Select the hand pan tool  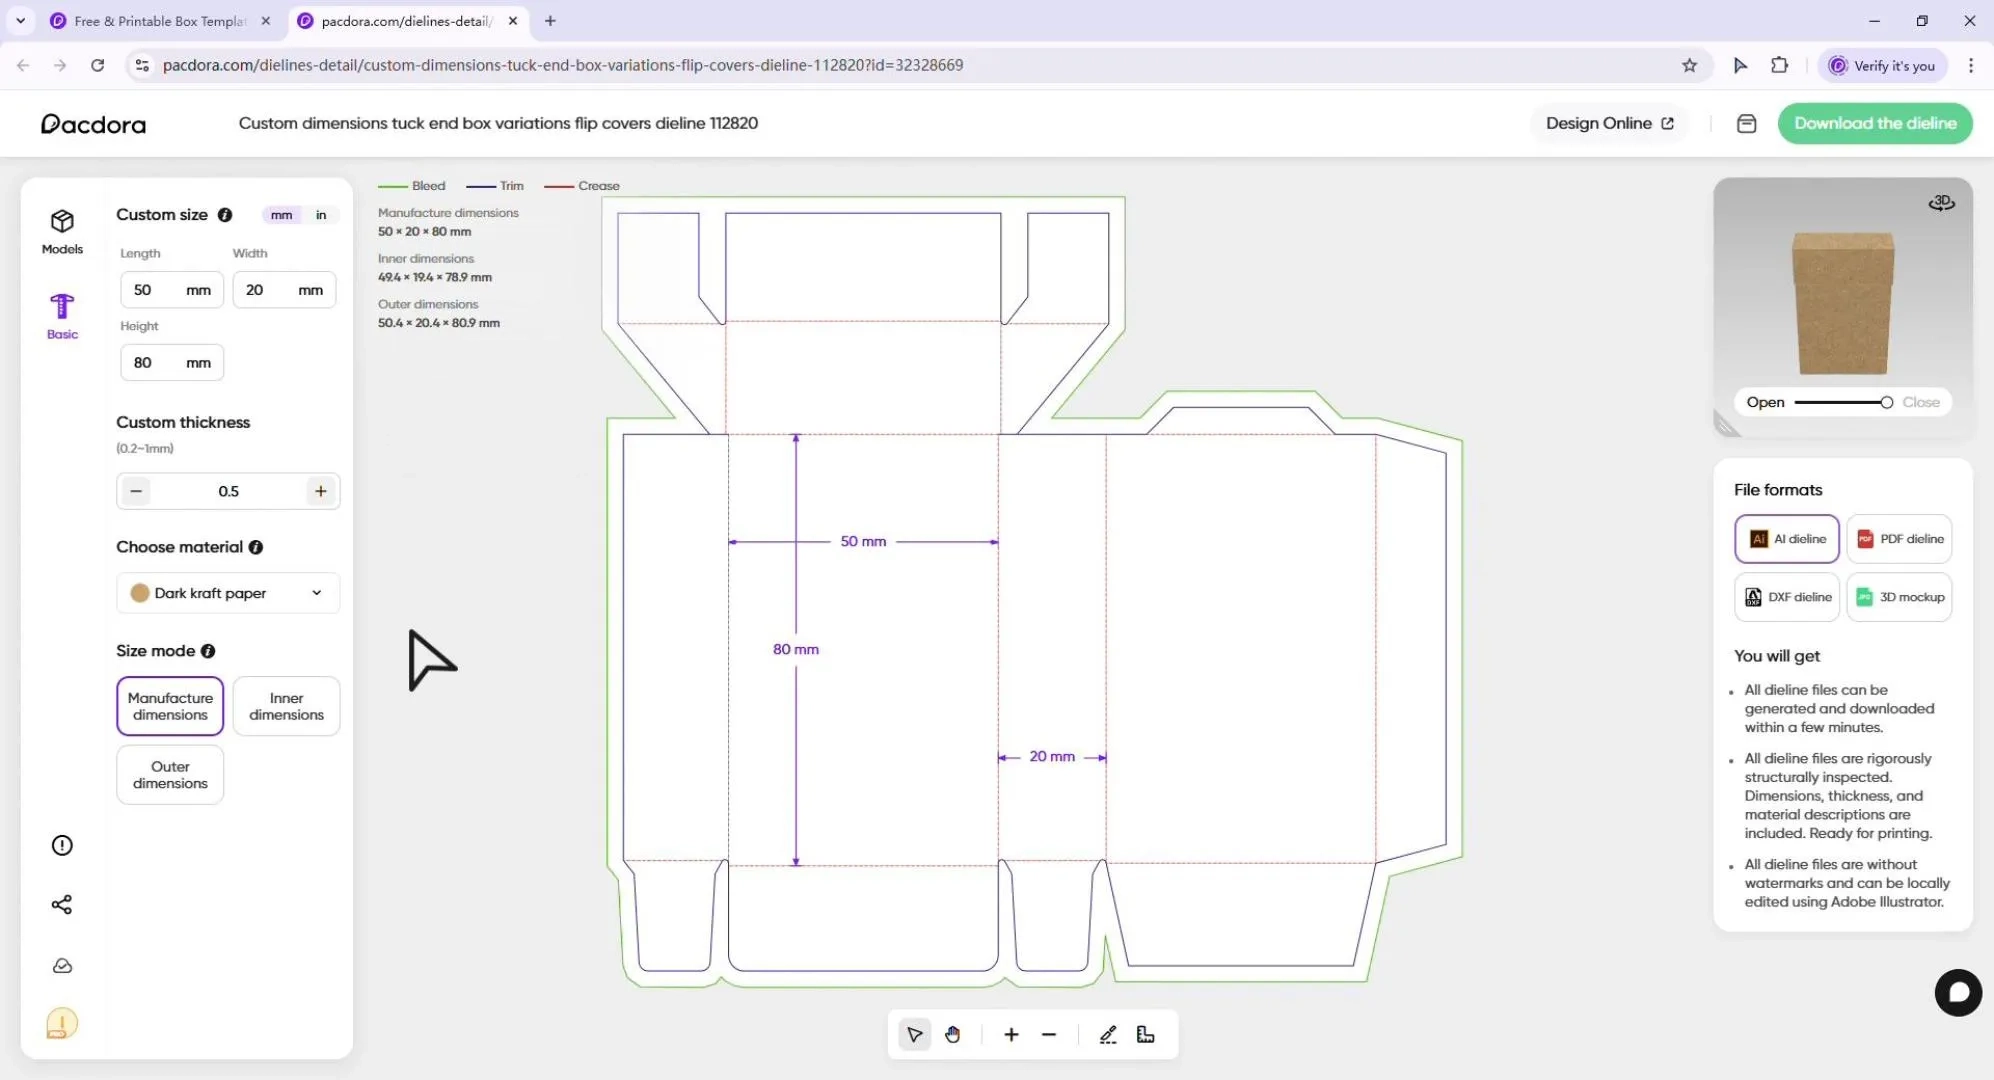[952, 1035]
